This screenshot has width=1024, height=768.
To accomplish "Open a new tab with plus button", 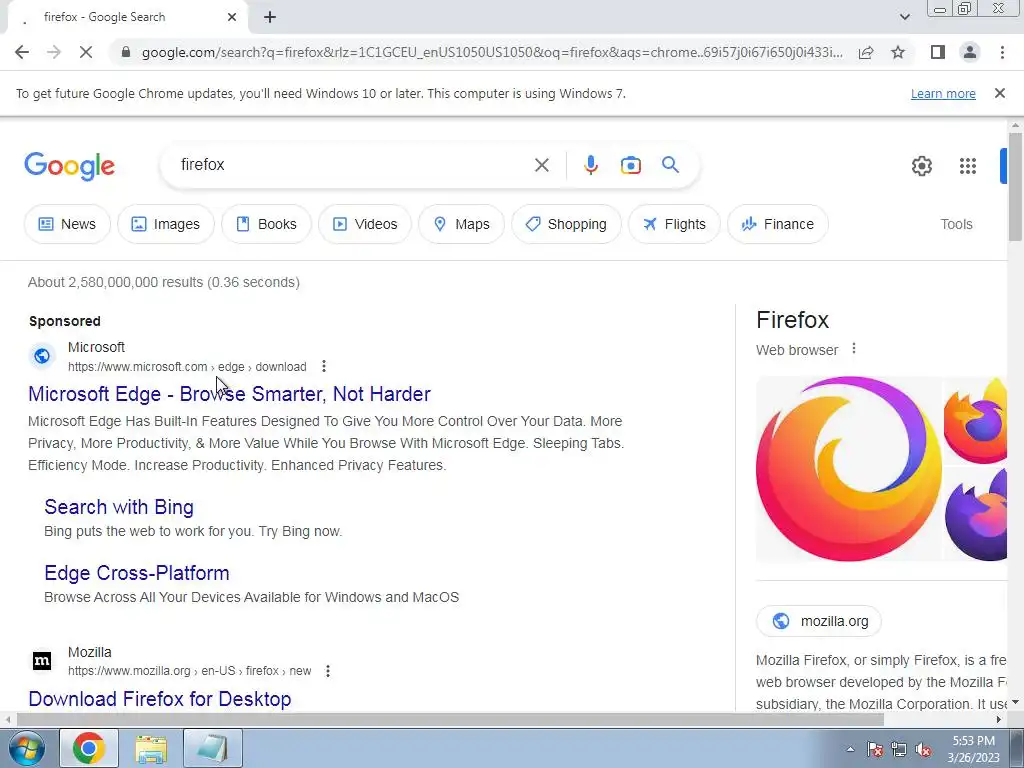I will click(270, 18).
